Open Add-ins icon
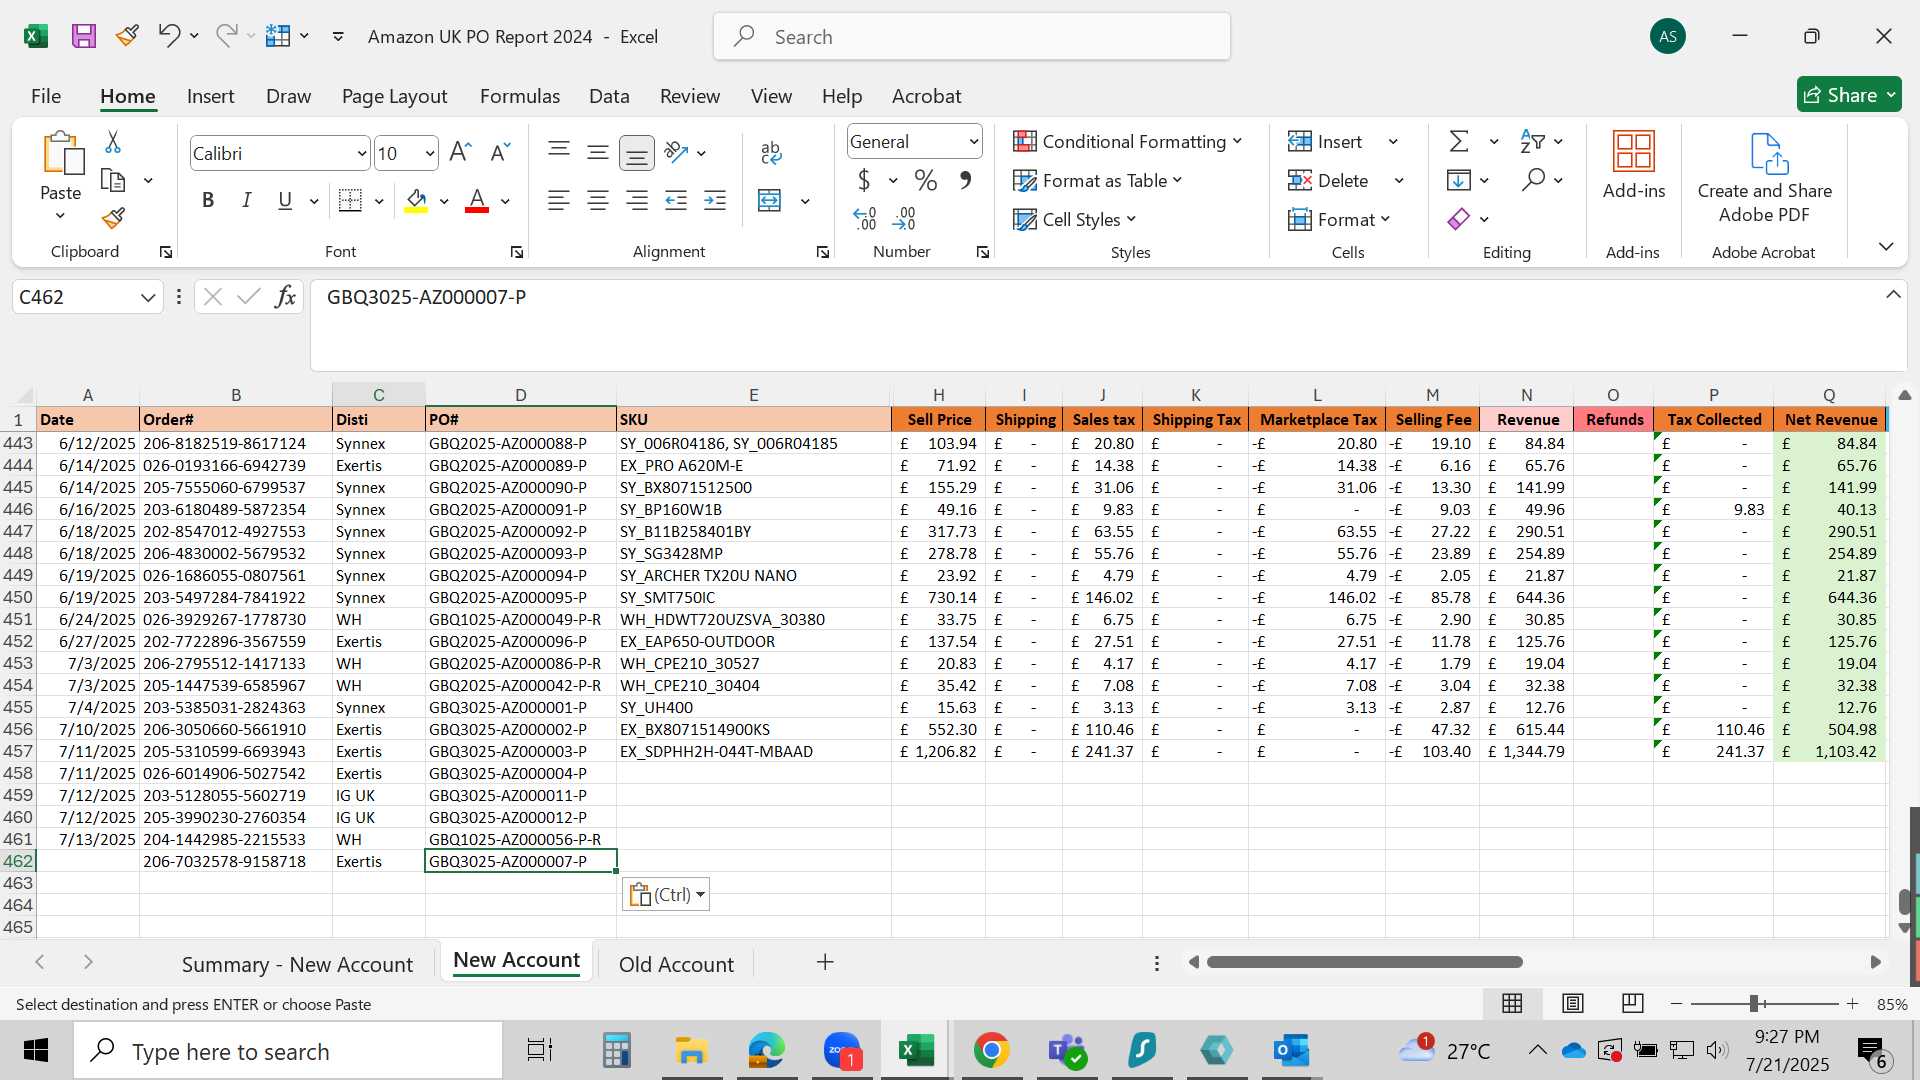Image resolution: width=1920 pixels, height=1080 pixels. pyautogui.click(x=1634, y=153)
